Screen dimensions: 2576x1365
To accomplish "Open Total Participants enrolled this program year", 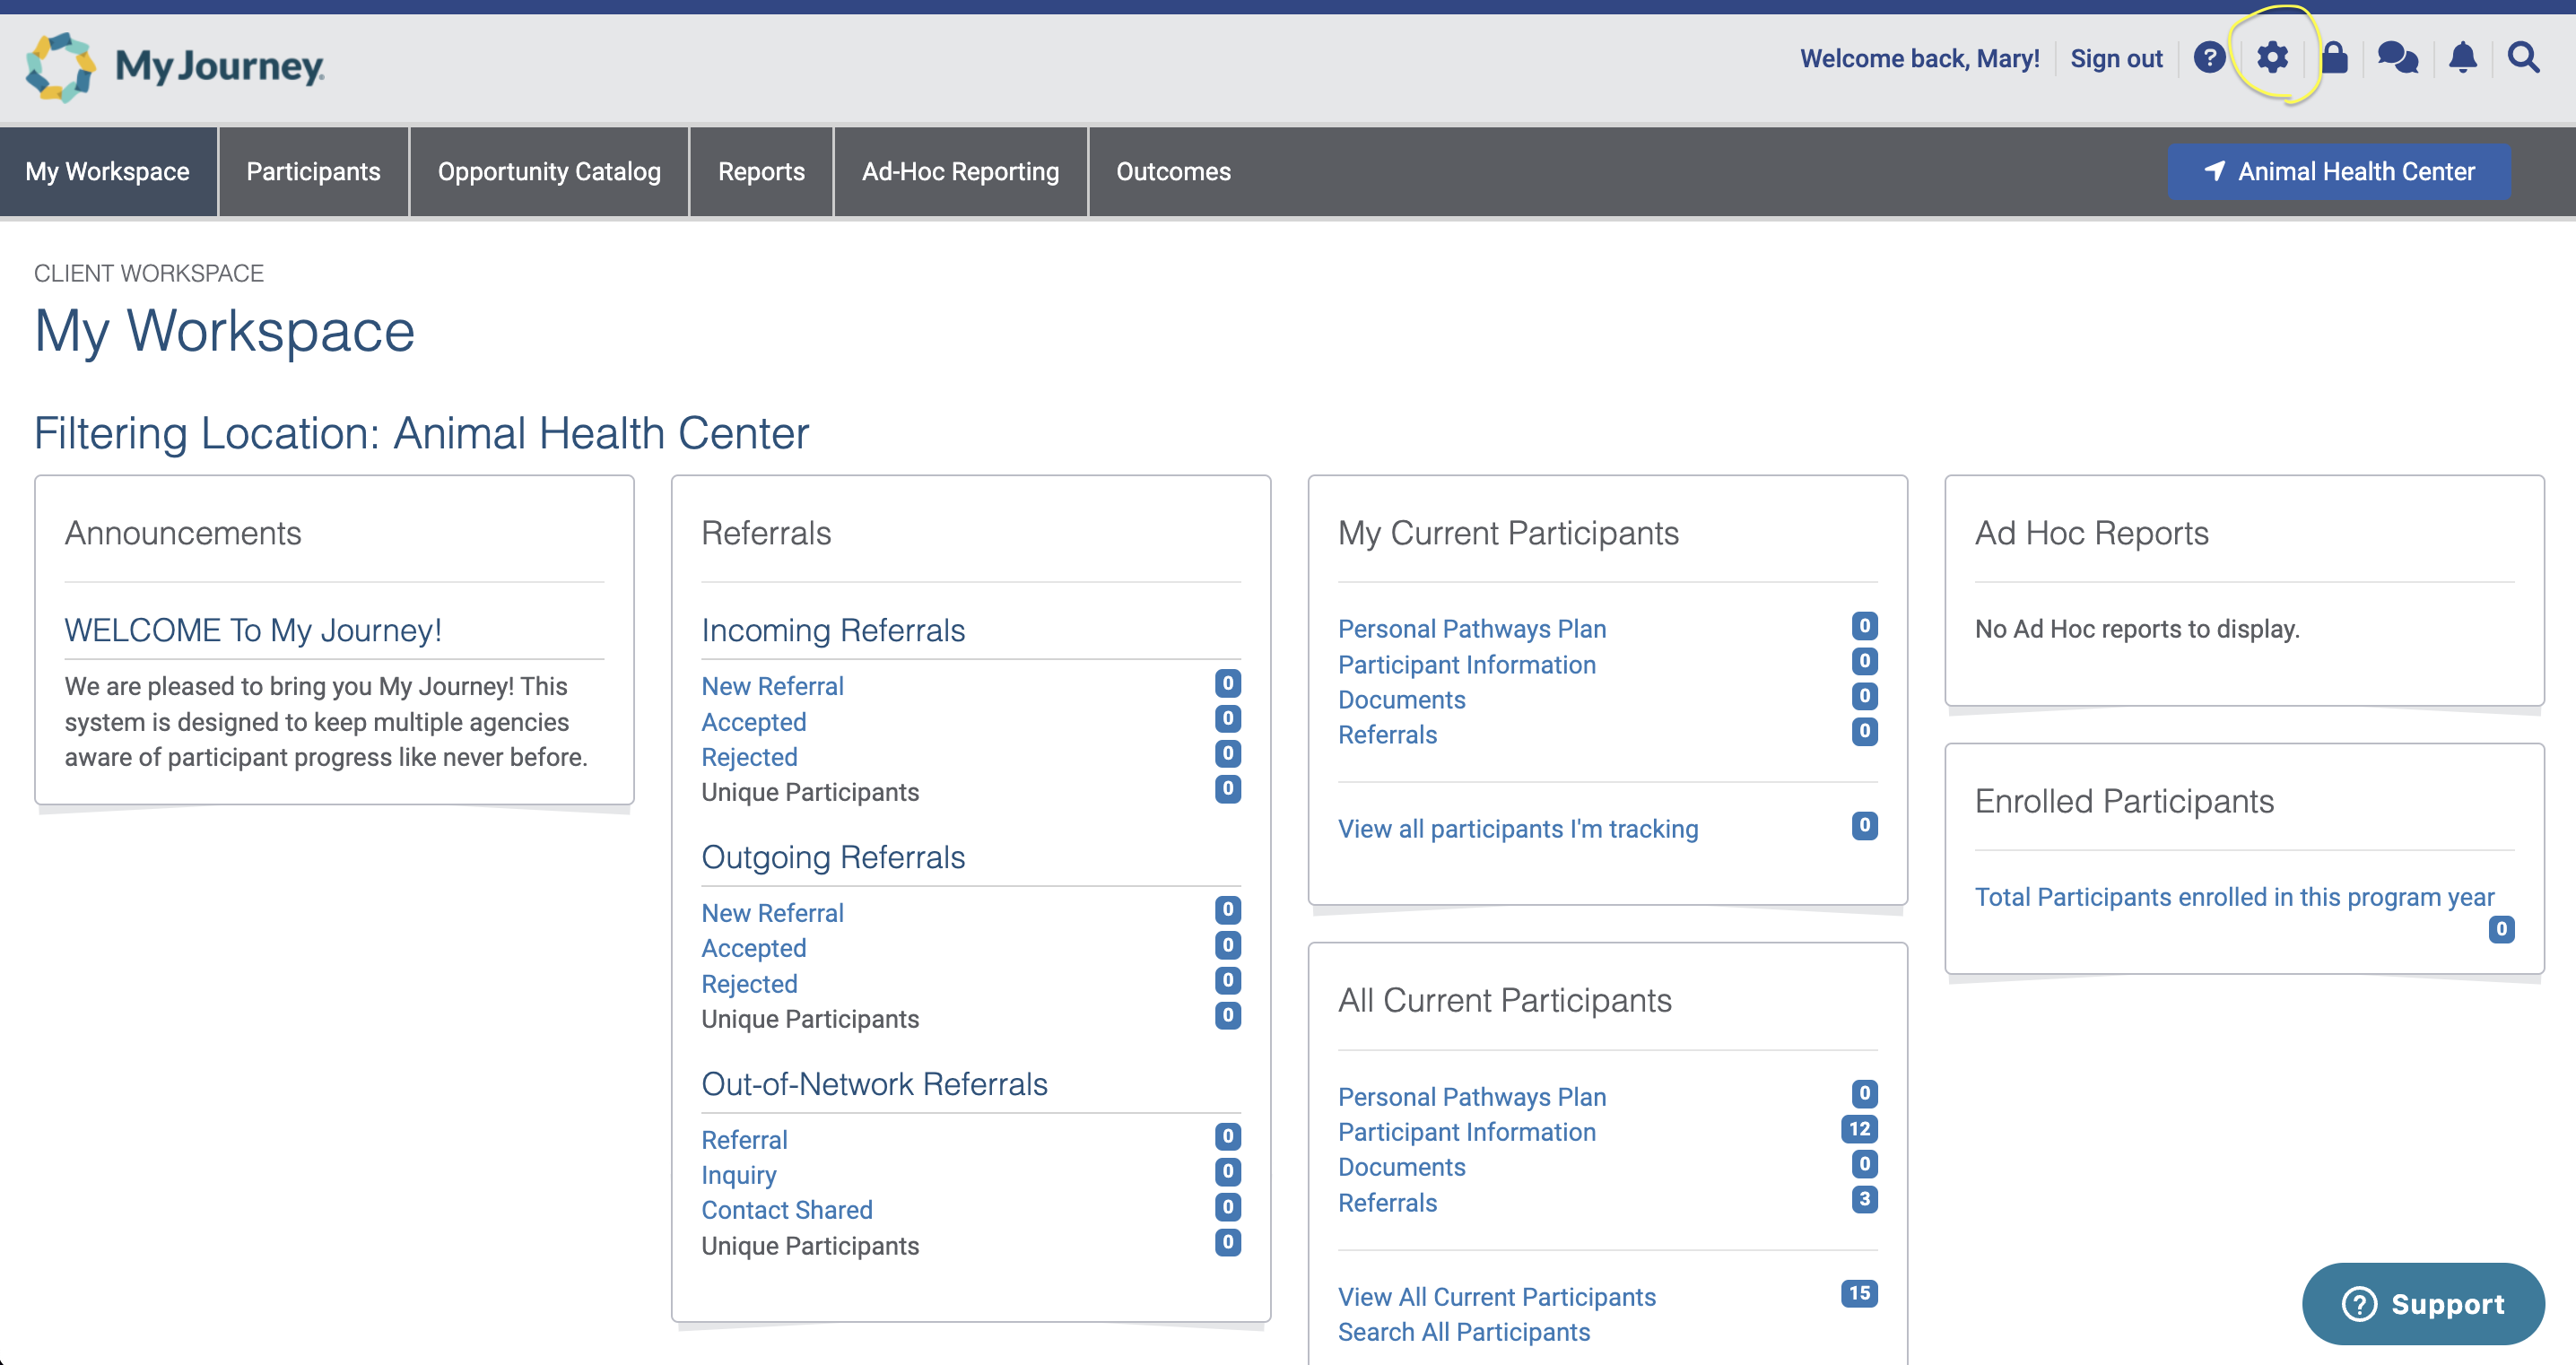I will tap(2233, 897).
